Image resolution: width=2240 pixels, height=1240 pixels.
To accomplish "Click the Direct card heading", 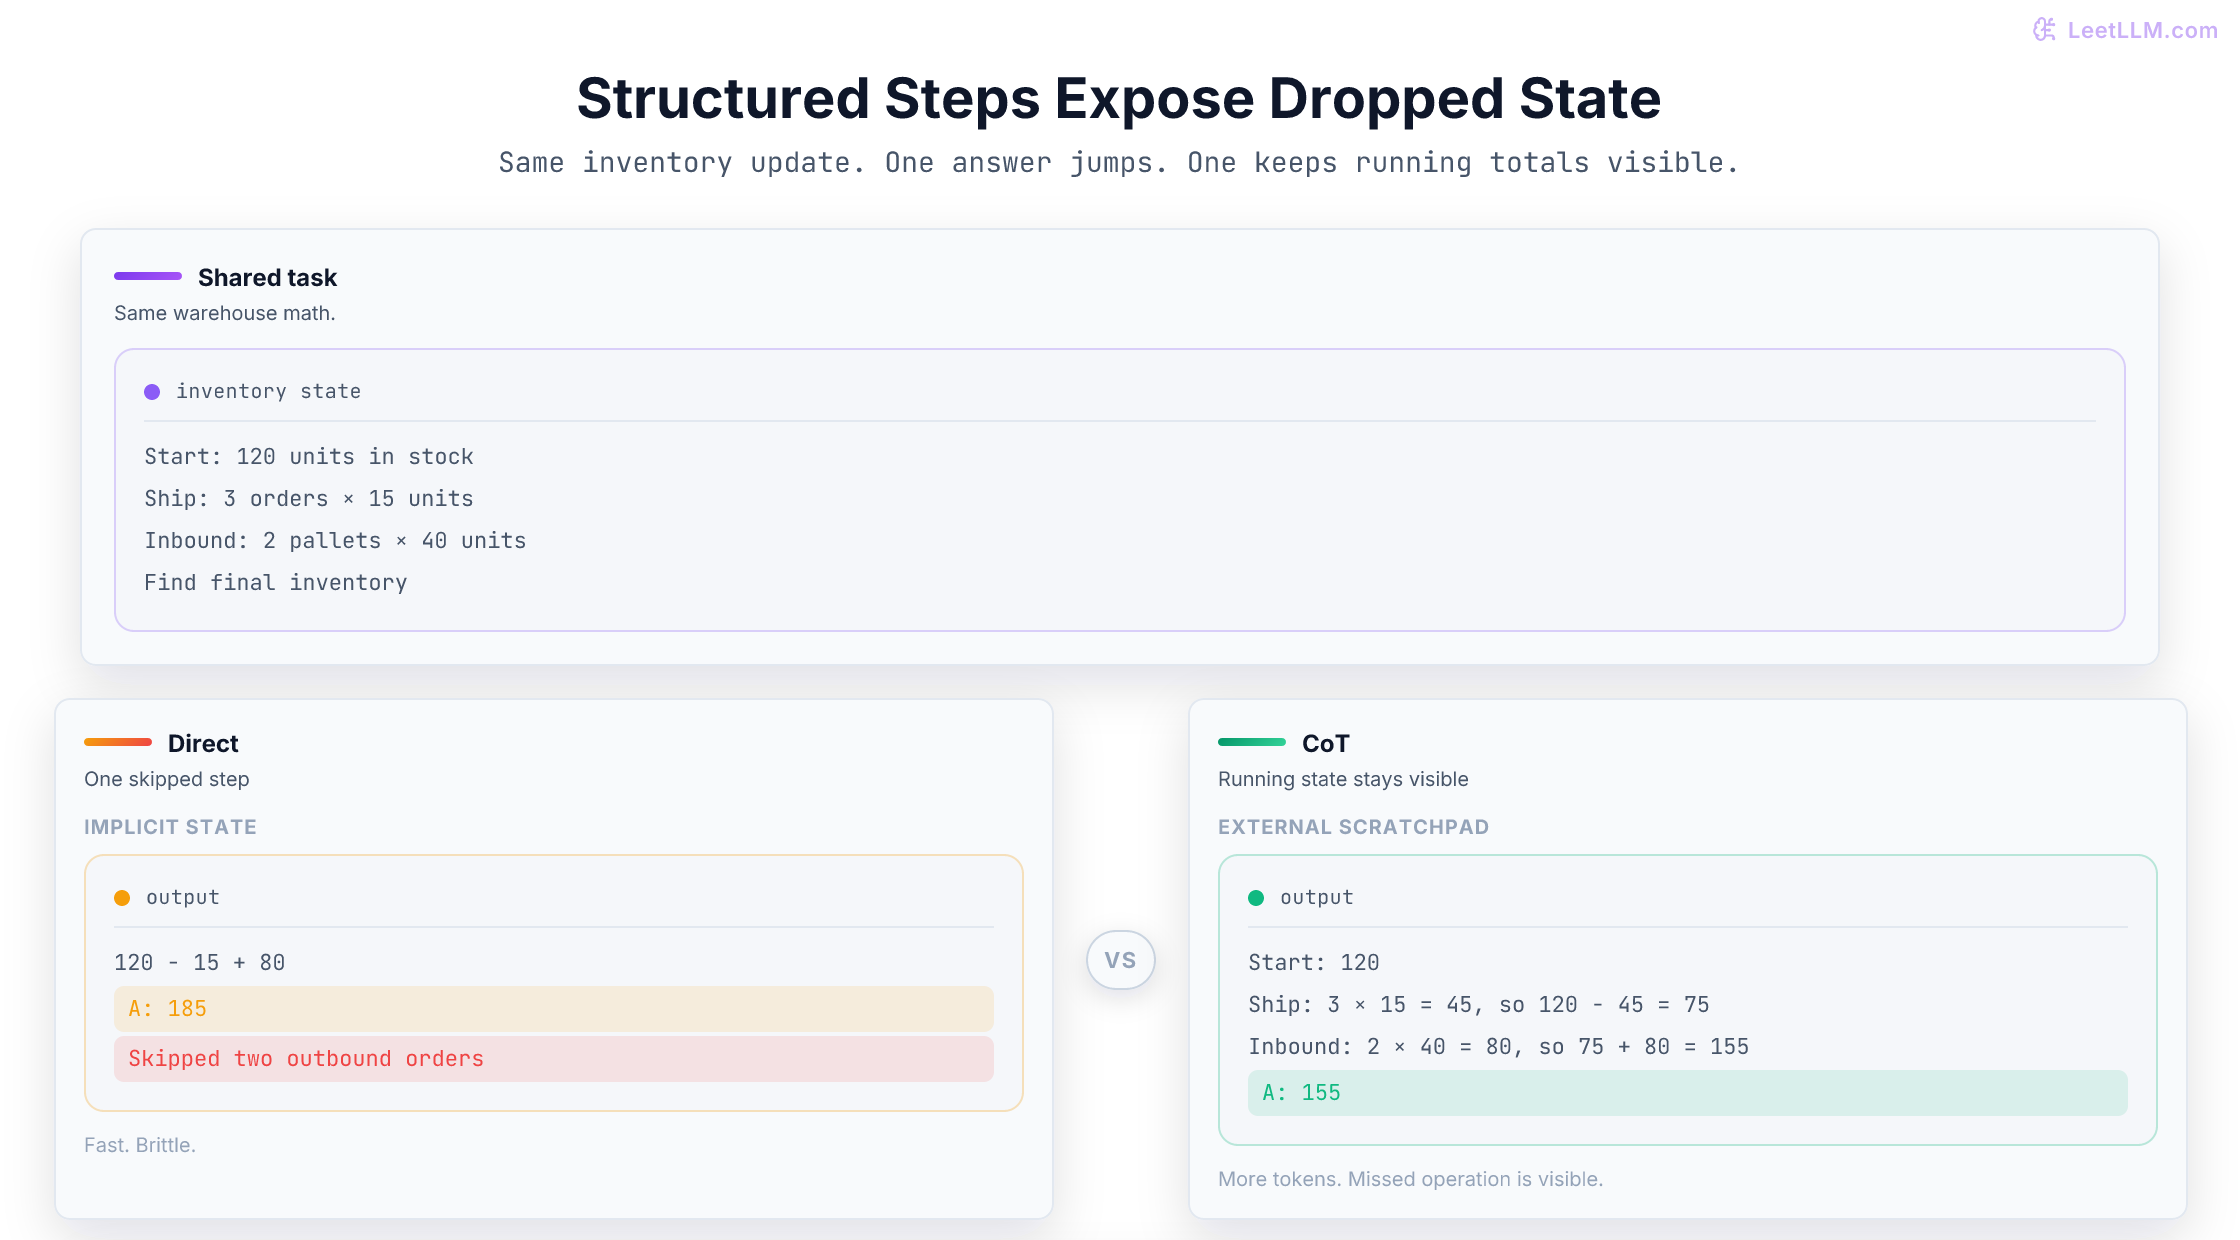I will pos(203,743).
